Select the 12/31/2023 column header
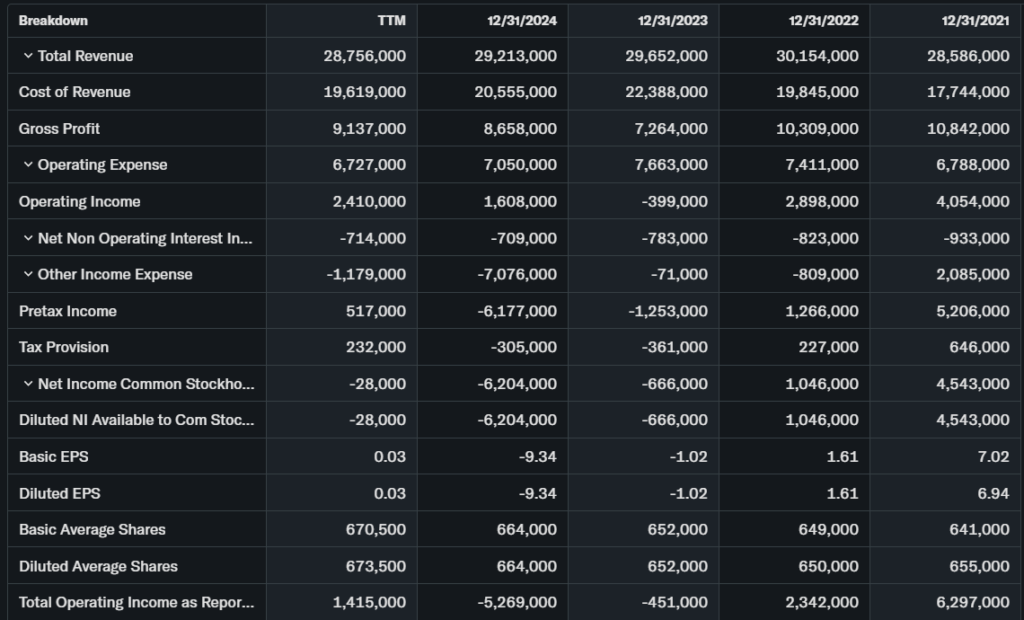The height and width of the screenshot is (620, 1024). (674, 20)
